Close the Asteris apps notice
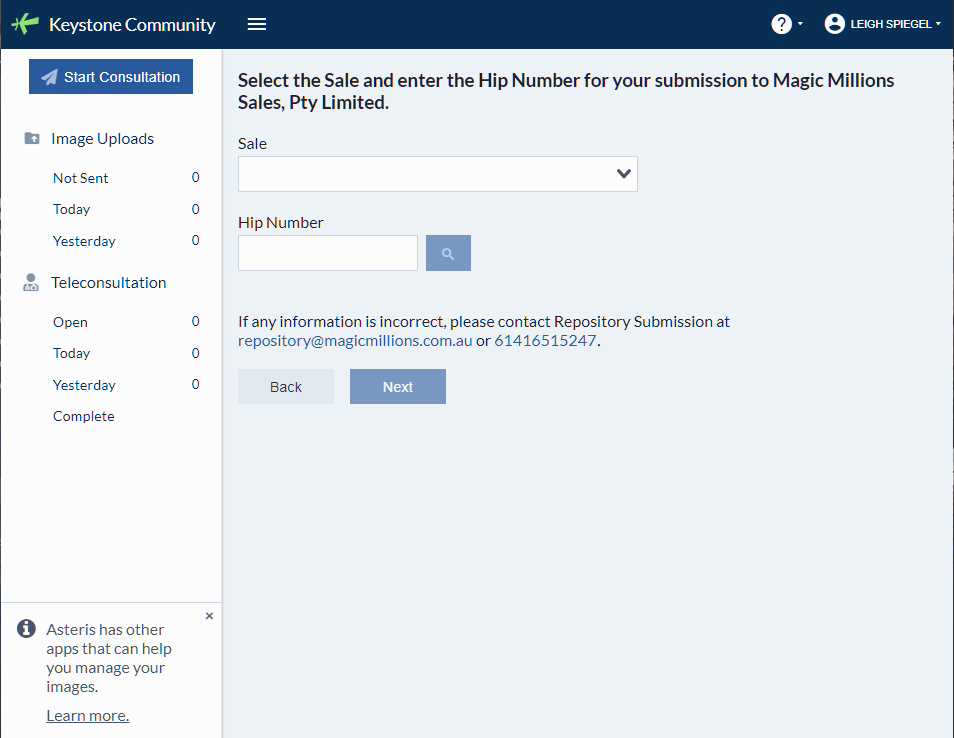This screenshot has height=738, width=954. tap(209, 616)
